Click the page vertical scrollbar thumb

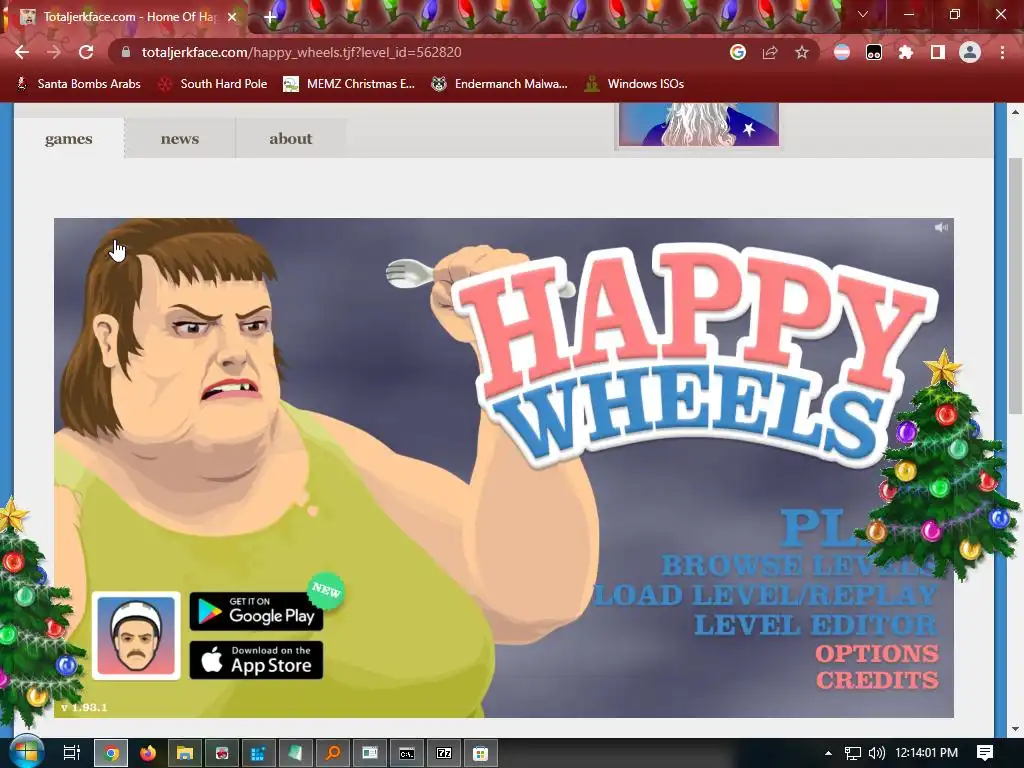1015,285
